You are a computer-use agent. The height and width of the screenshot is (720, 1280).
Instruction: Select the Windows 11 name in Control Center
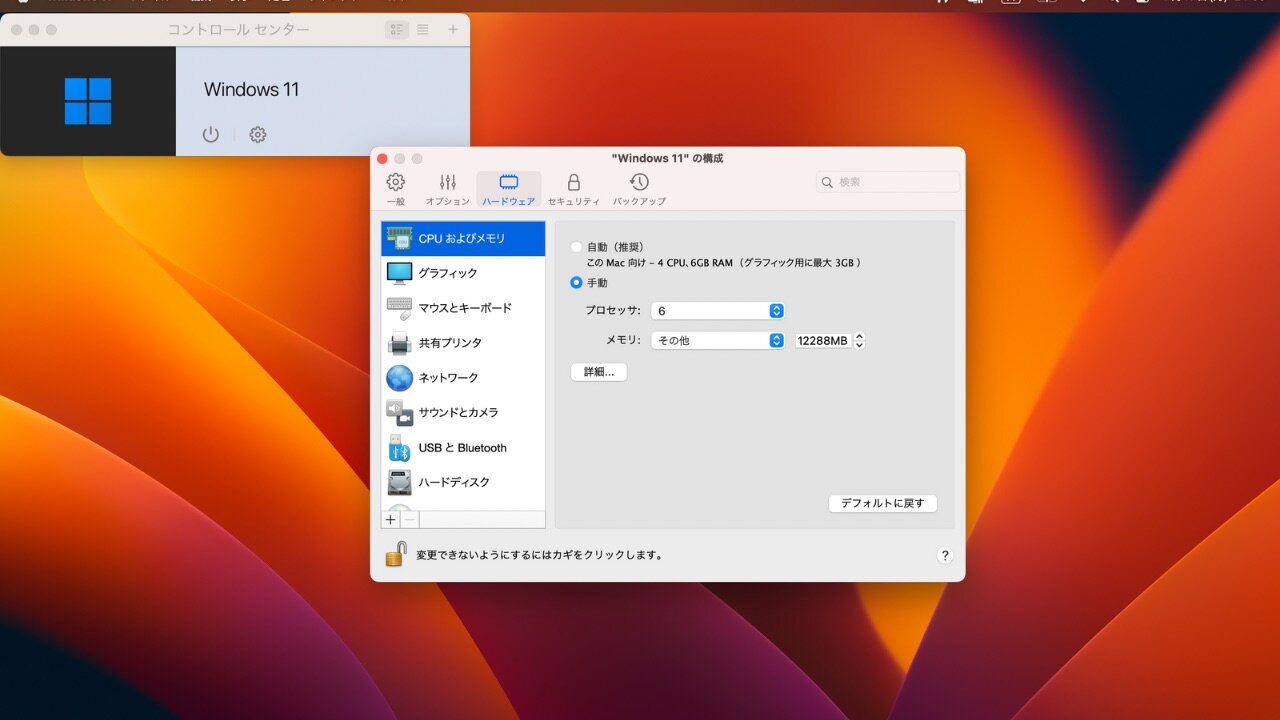tap(252, 89)
